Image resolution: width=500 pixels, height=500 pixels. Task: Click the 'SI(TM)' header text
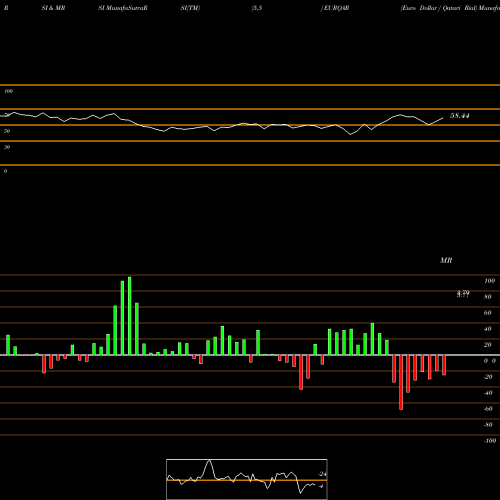pos(190,8)
